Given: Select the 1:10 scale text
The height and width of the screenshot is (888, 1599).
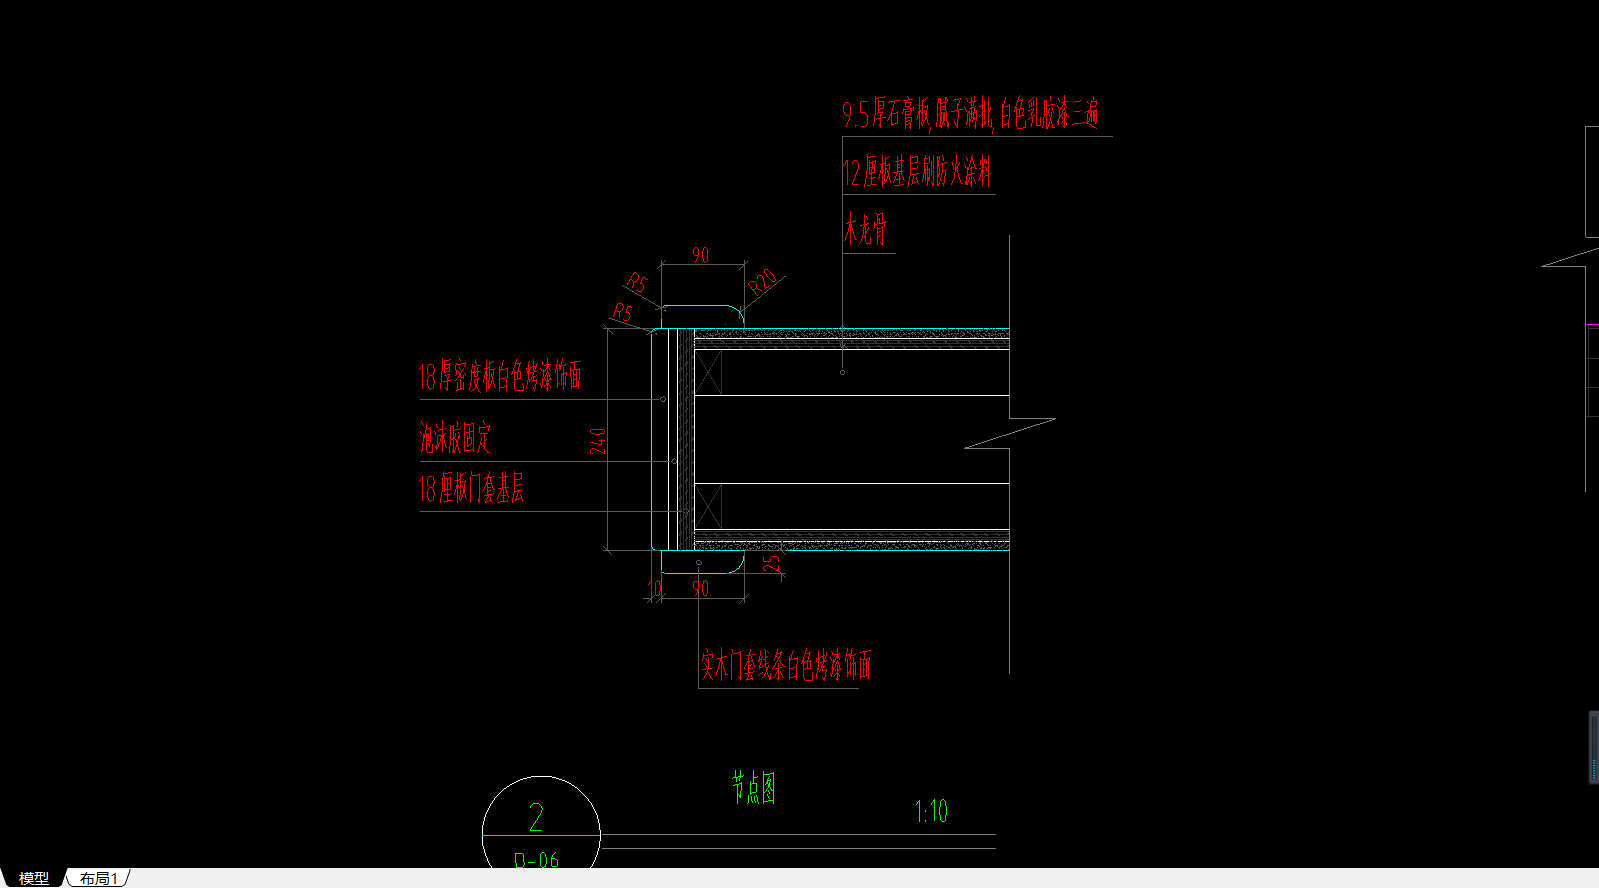Looking at the screenshot, I should 931,811.
